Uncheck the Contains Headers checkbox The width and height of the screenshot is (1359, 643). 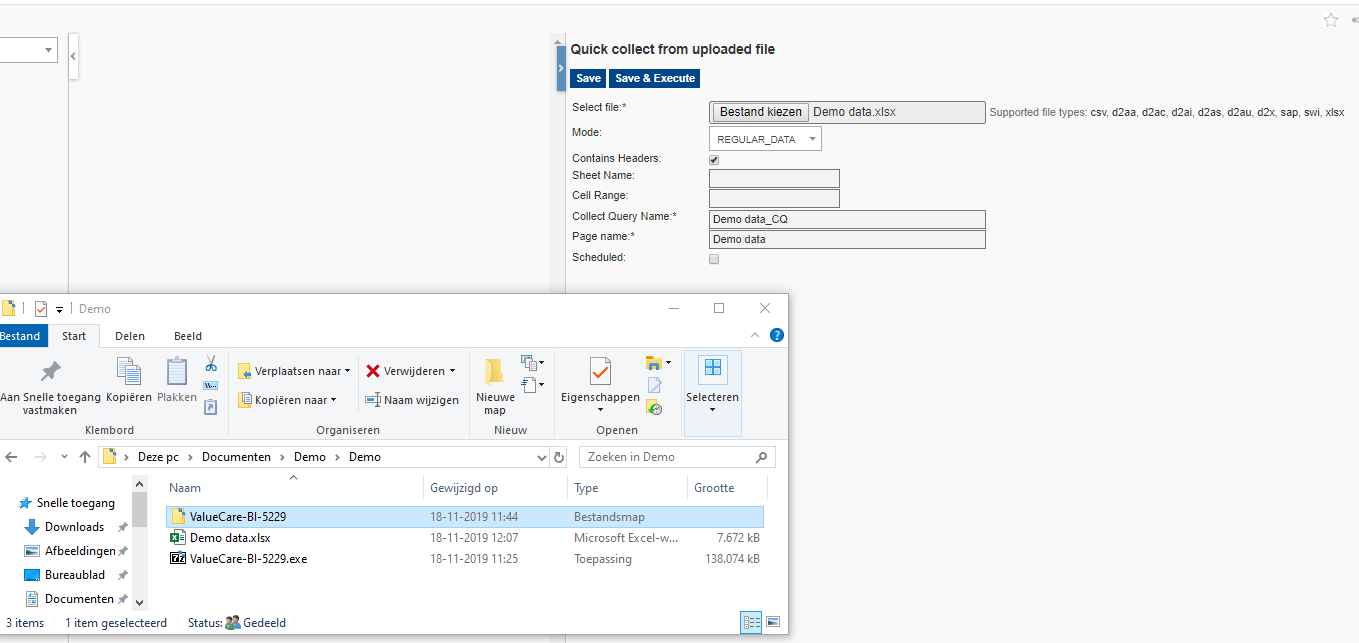(x=714, y=159)
